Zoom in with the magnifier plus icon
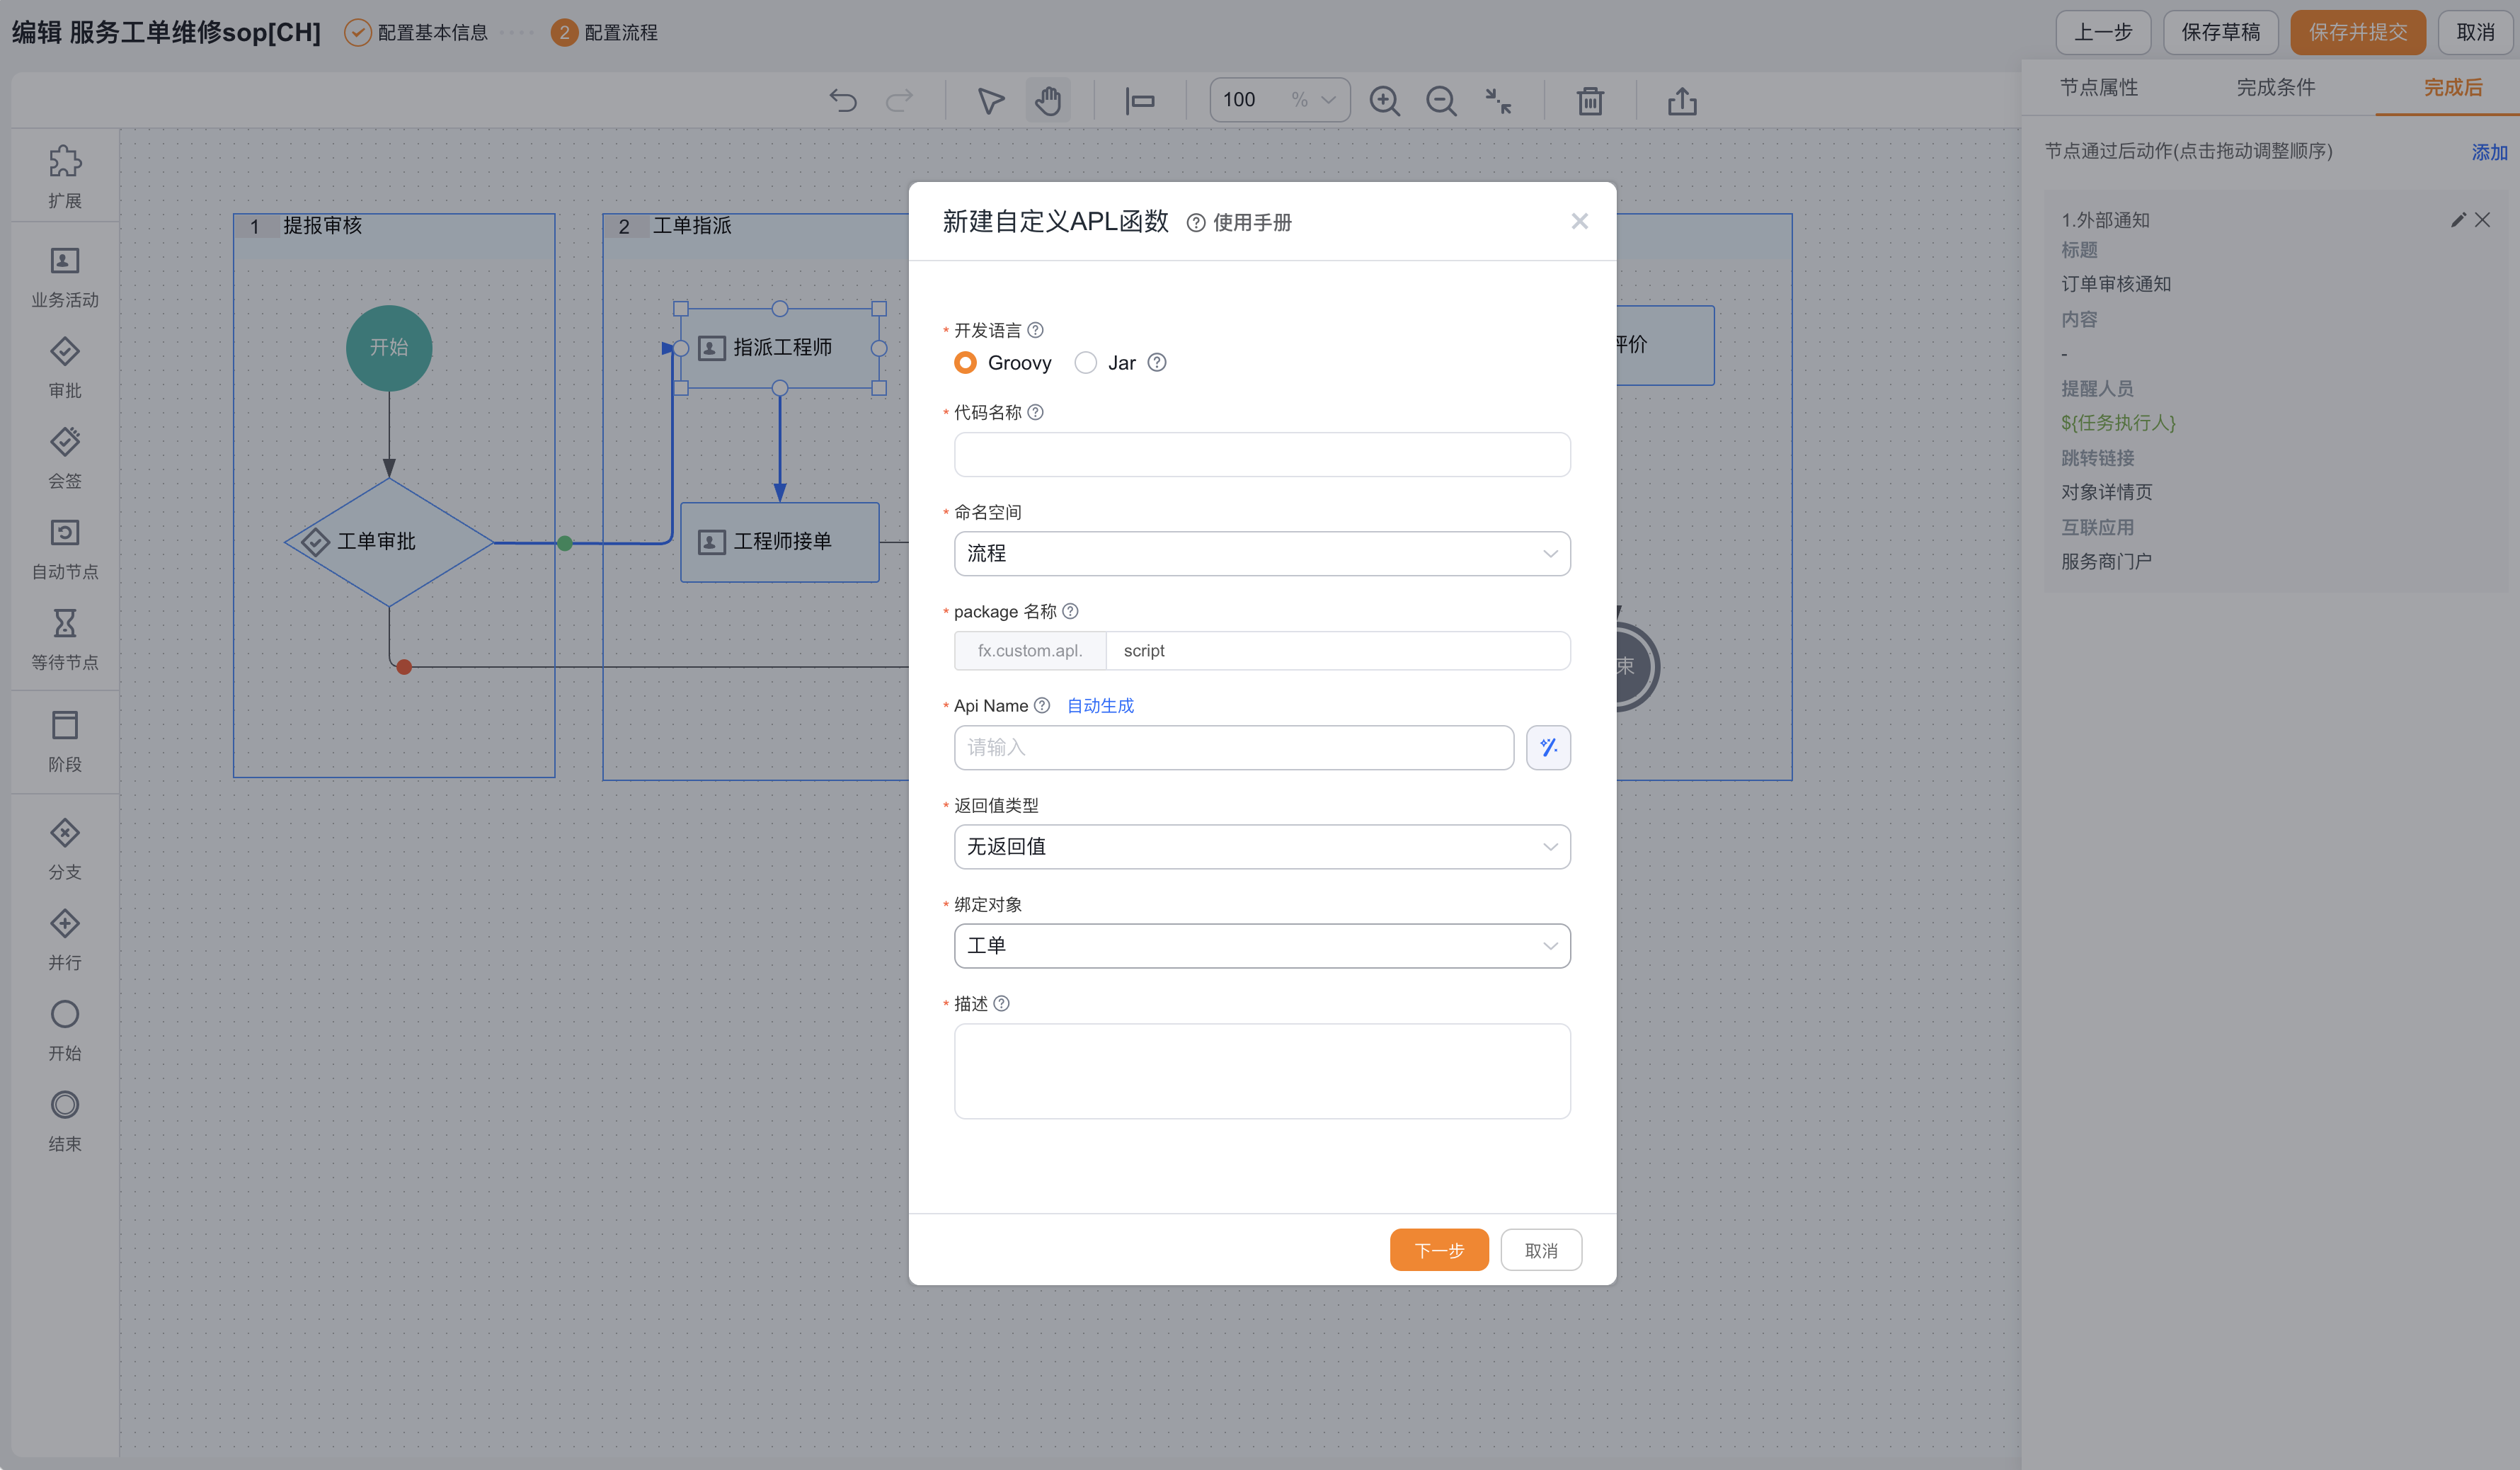 (x=1384, y=100)
